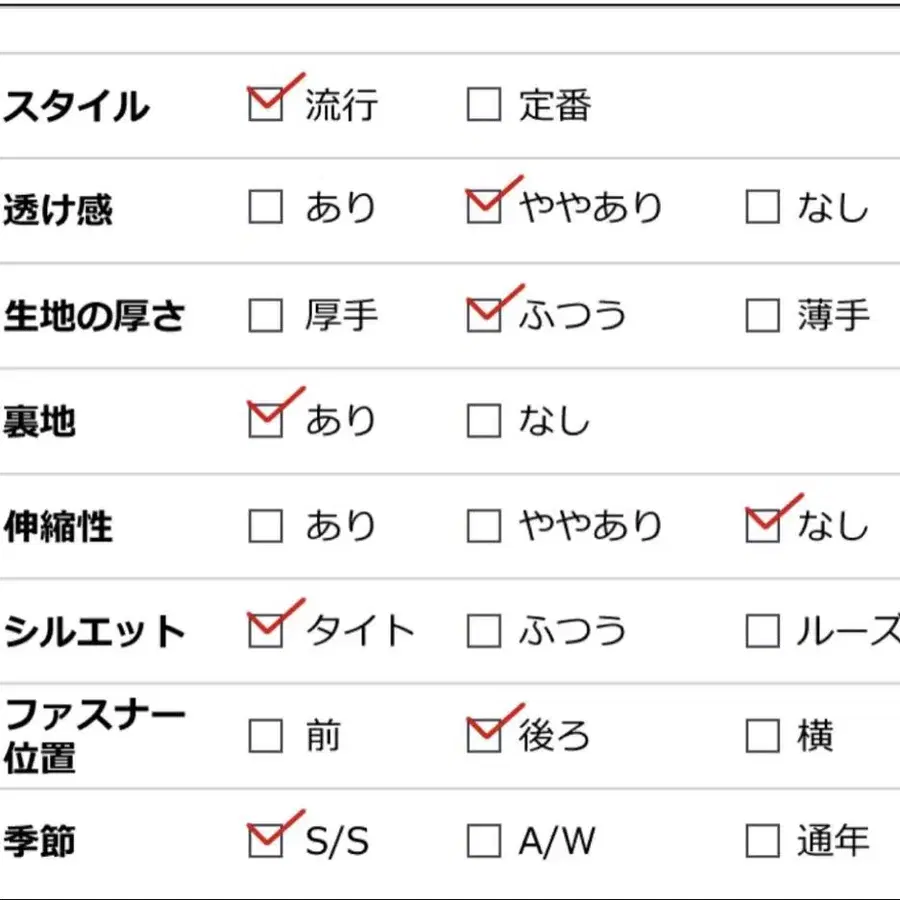Uncheck the 透け感 ややあり checkbox

(x=484, y=208)
